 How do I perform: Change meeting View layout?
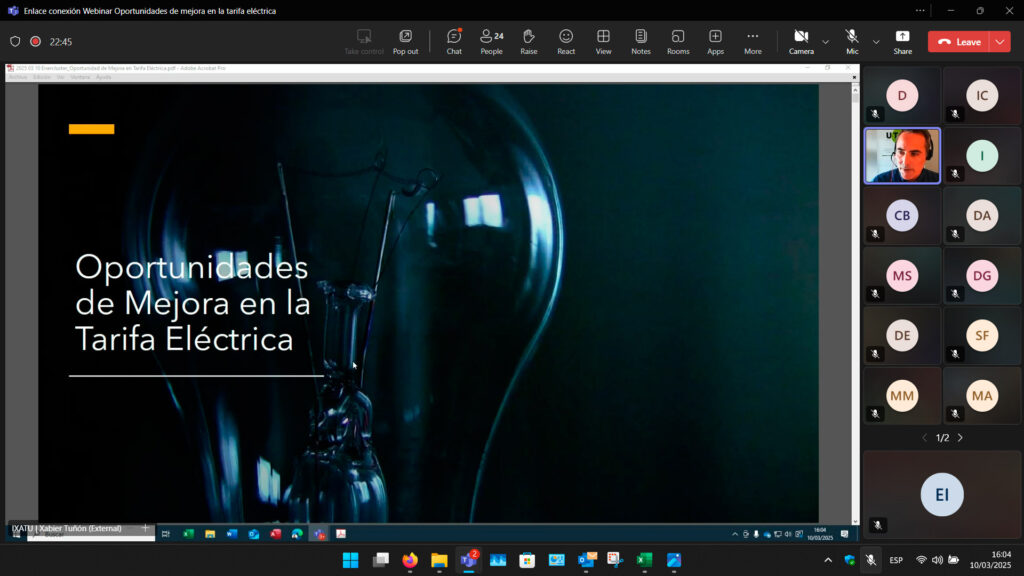tap(603, 40)
